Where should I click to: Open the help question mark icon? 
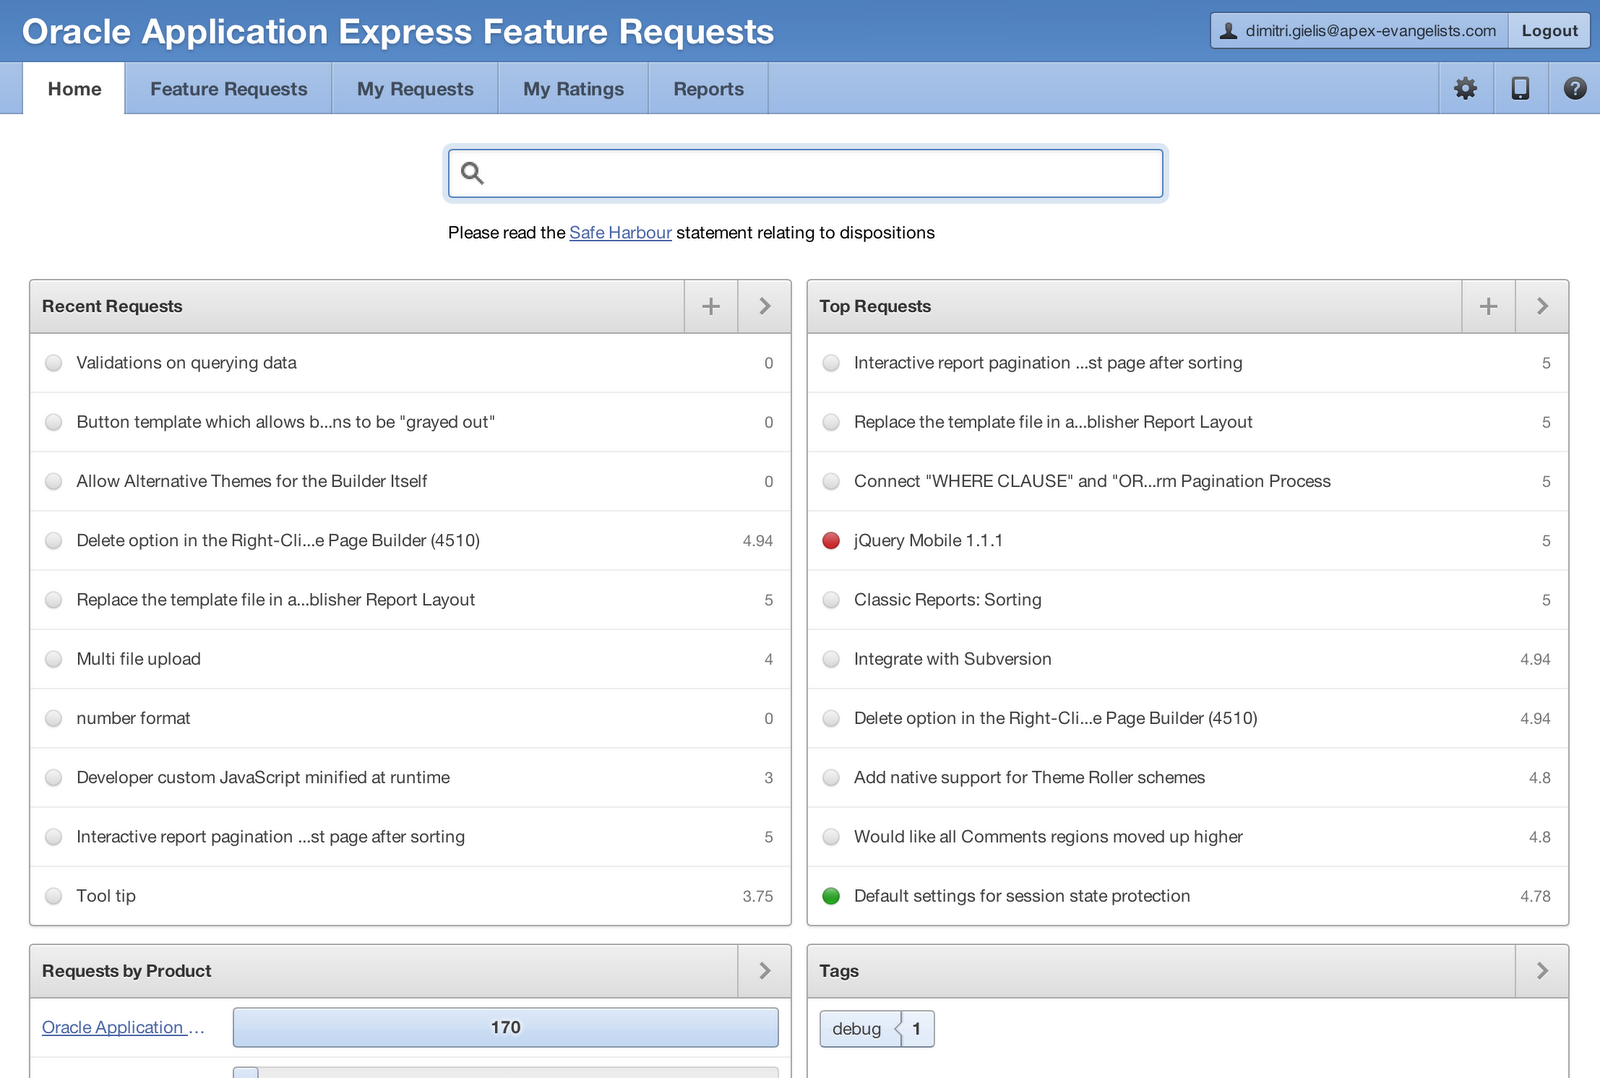click(1575, 89)
